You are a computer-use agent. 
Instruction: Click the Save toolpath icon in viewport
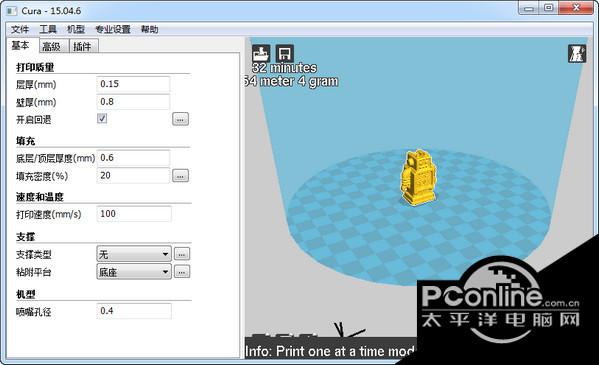285,54
